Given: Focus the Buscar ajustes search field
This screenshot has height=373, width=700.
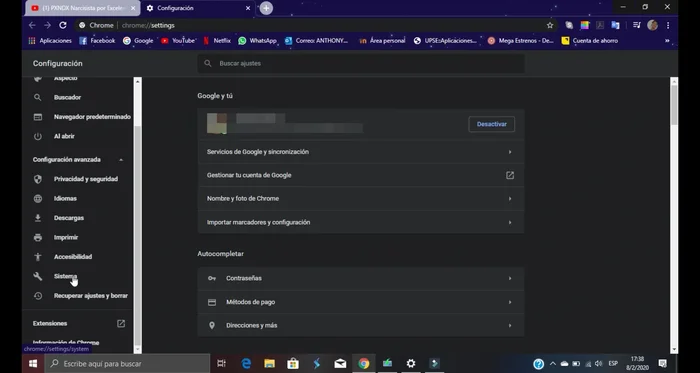Looking at the screenshot, I should click(361, 63).
